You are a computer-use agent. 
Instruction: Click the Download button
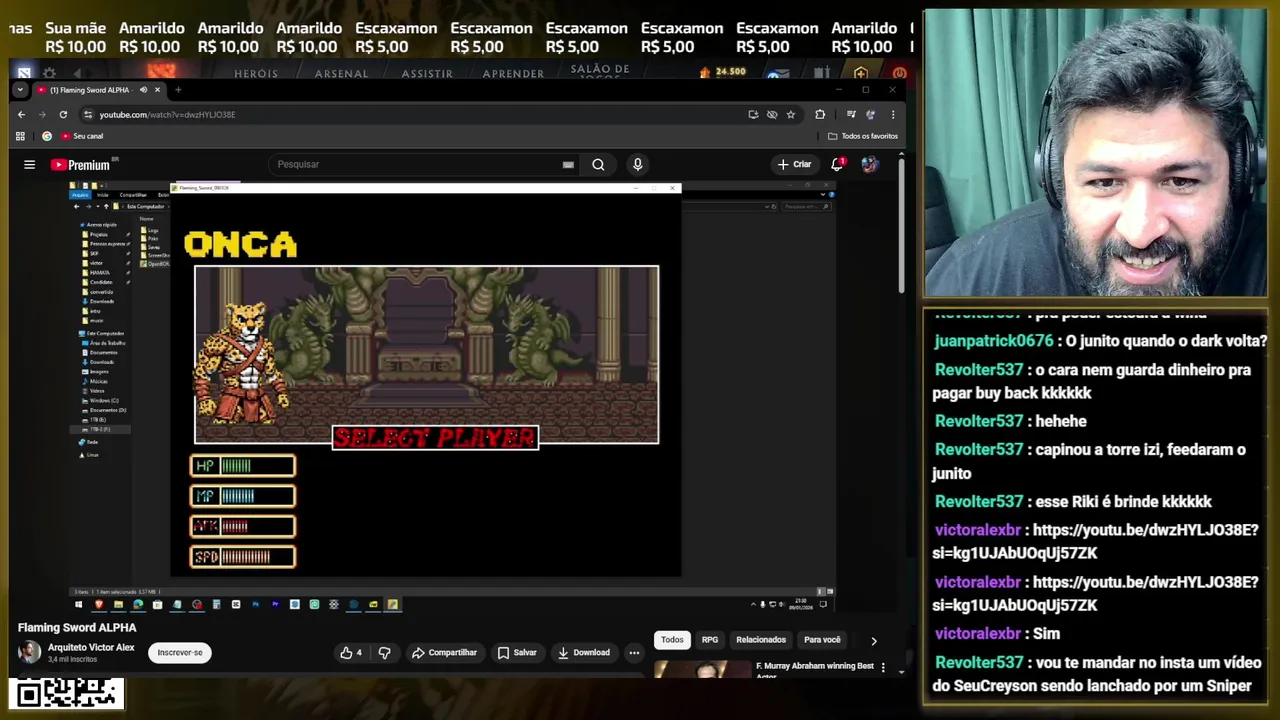point(583,653)
